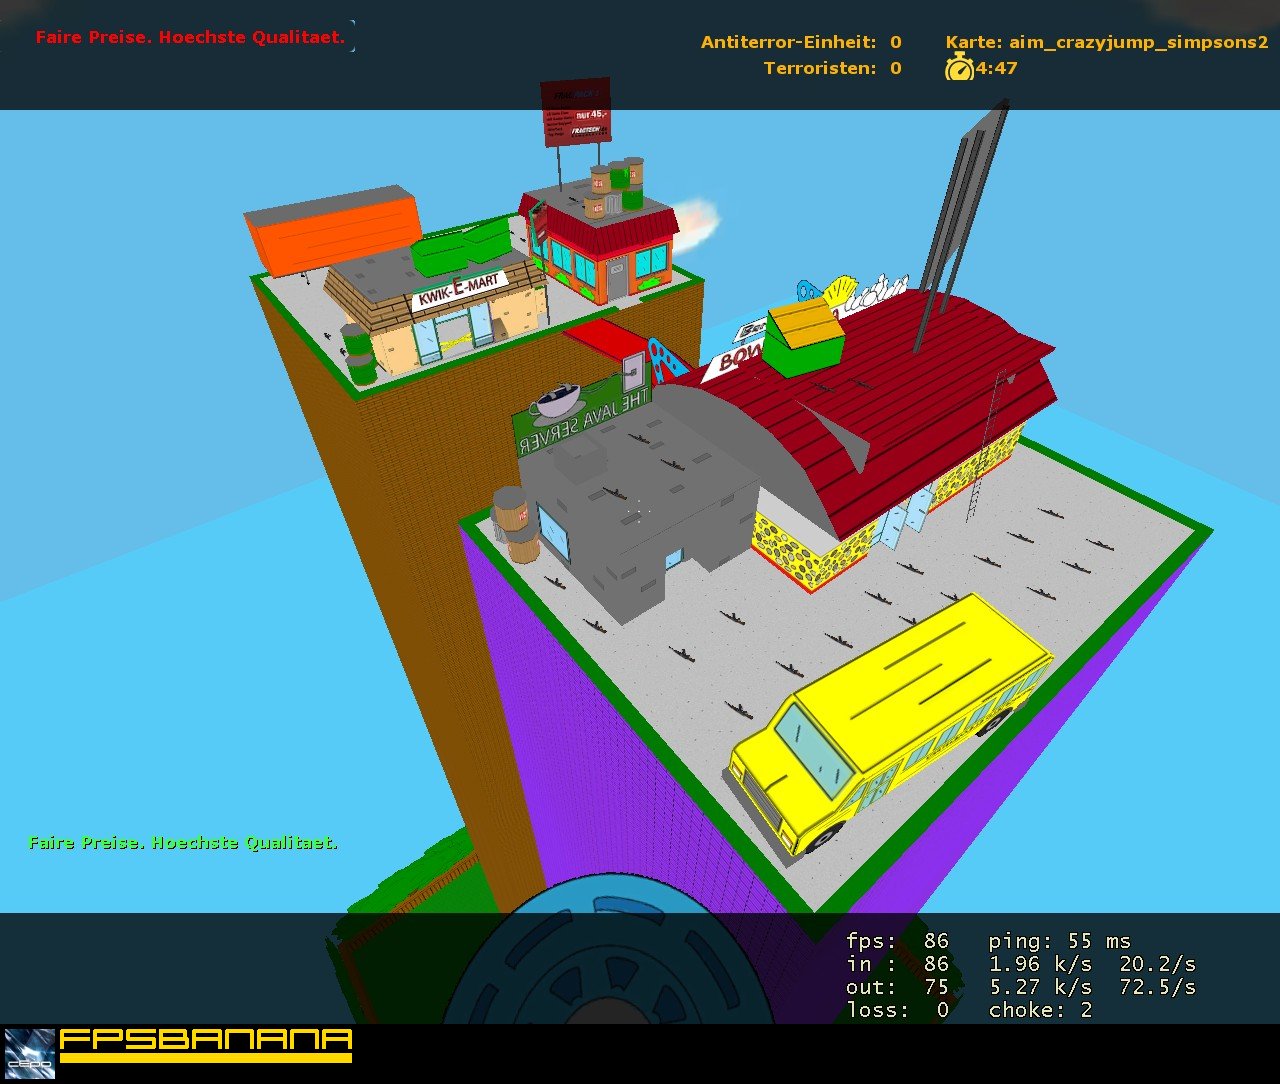Click the round timer stopwatch icon
Screen dimensions: 1280x1084
pyautogui.click(x=959, y=68)
